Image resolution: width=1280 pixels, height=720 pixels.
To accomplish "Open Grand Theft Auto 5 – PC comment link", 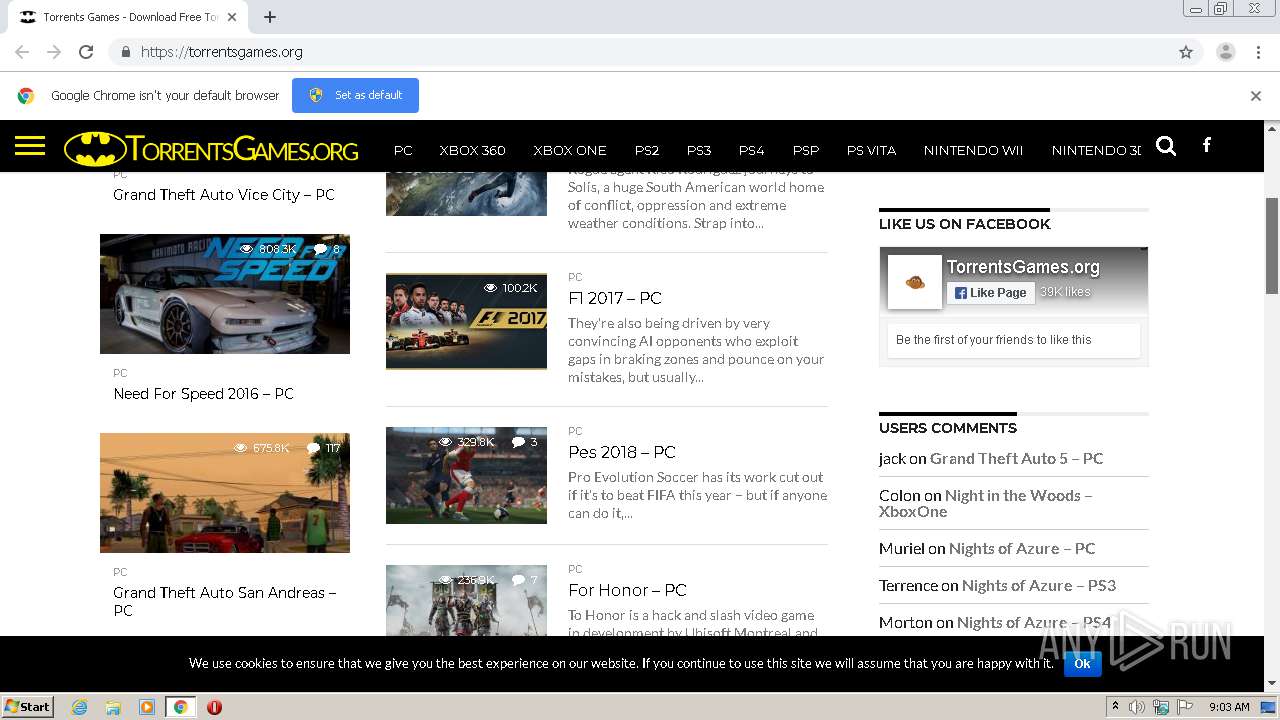I will (x=1016, y=458).
